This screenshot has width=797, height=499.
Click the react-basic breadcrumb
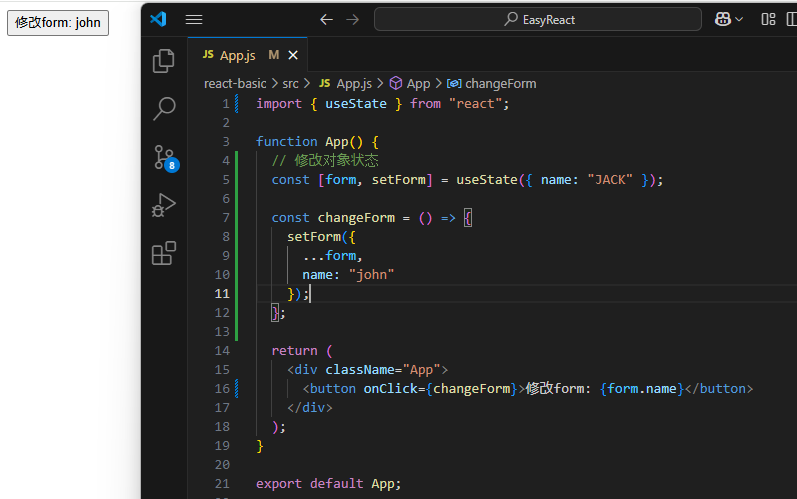click(x=235, y=84)
